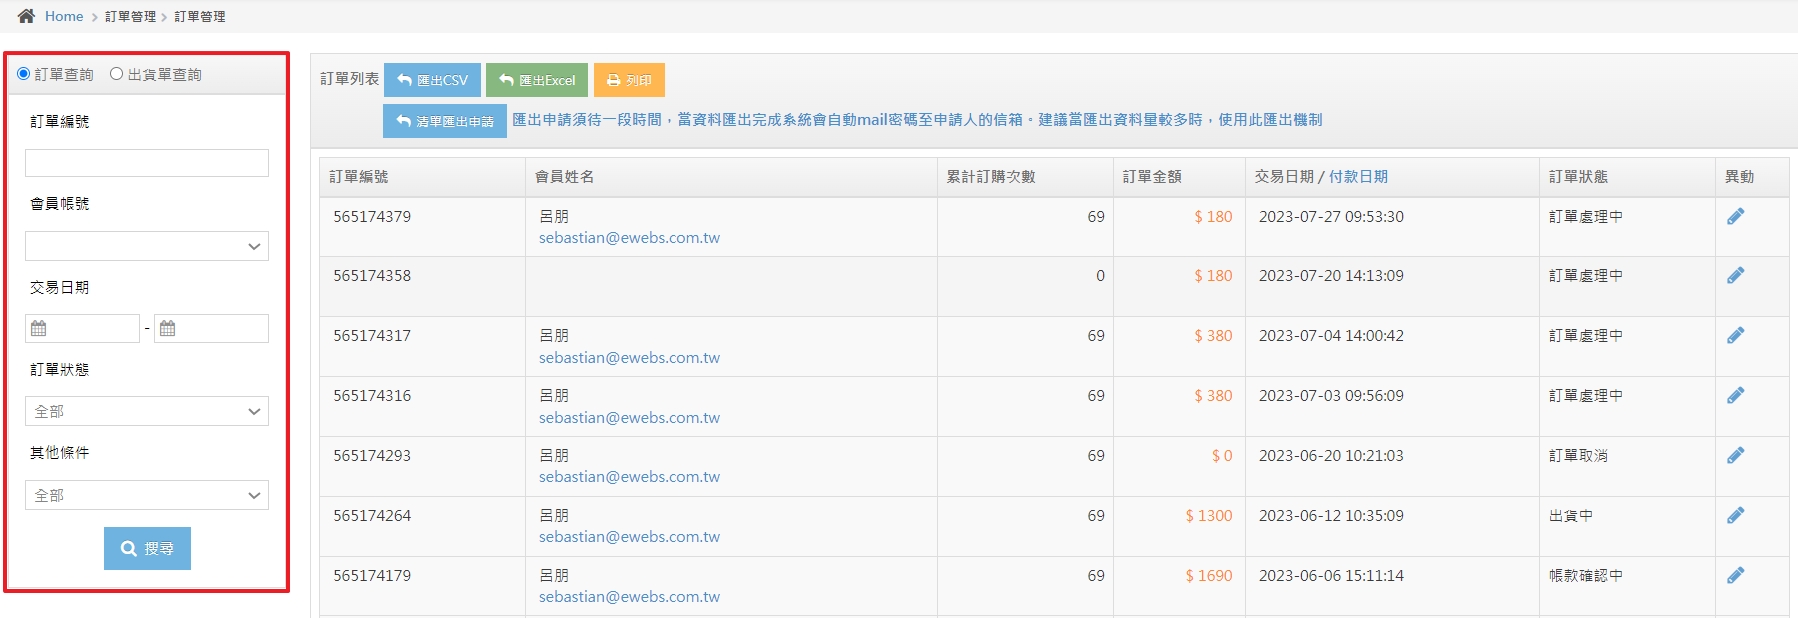The height and width of the screenshot is (618, 1798).
Task: Open email link for order 565174264
Action: pyautogui.click(x=629, y=537)
